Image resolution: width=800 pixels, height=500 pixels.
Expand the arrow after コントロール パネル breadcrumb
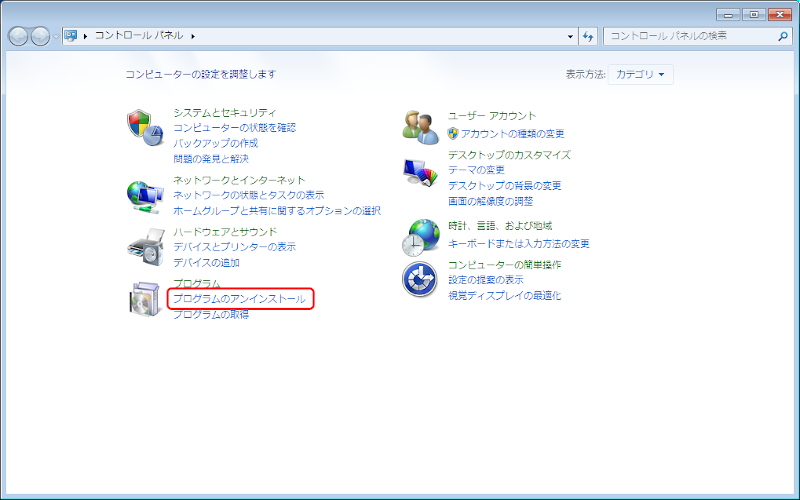tap(193, 36)
